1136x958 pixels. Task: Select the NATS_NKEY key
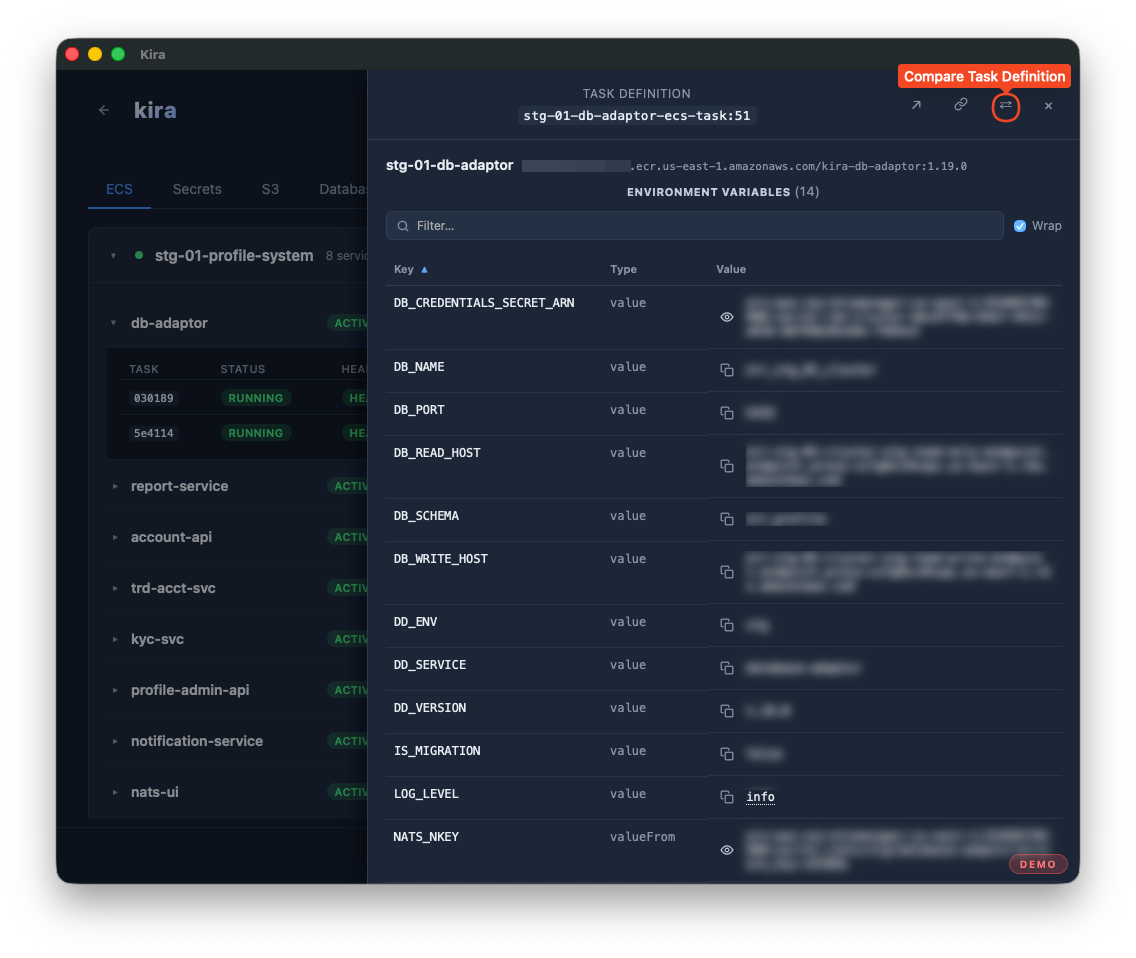426,837
